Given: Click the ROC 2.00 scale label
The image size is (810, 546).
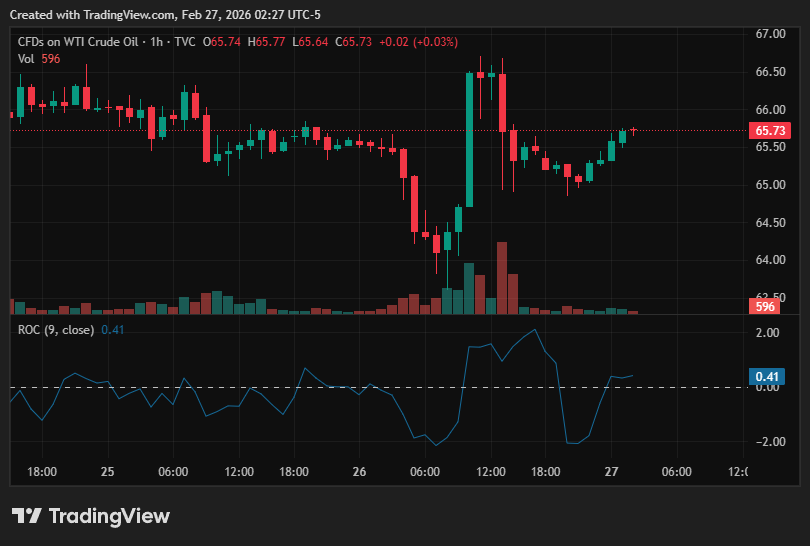Looking at the screenshot, I should [x=767, y=333].
